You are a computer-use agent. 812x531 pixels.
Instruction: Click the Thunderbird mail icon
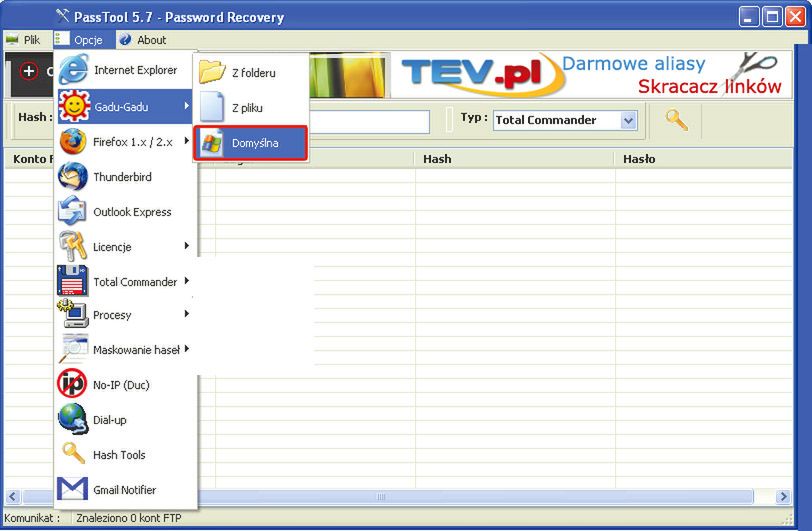click(x=72, y=176)
